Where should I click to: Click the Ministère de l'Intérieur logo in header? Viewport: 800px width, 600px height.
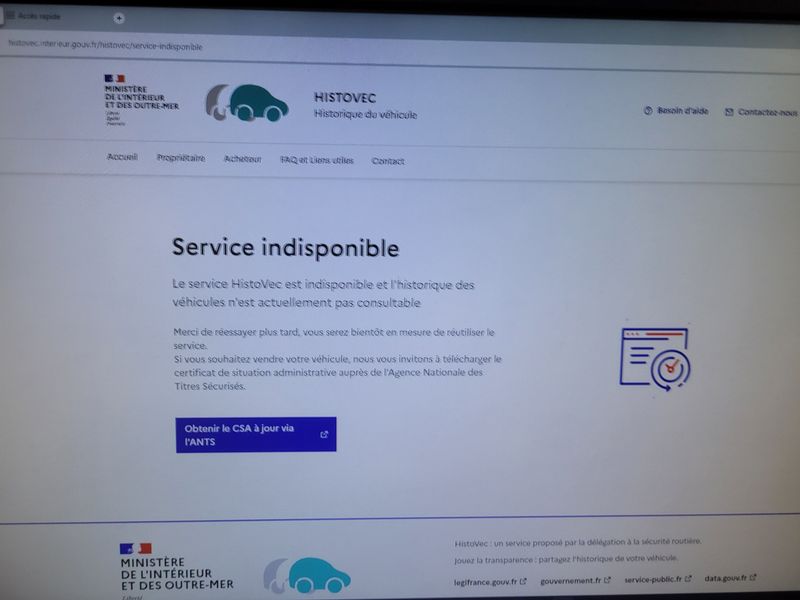(141, 100)
